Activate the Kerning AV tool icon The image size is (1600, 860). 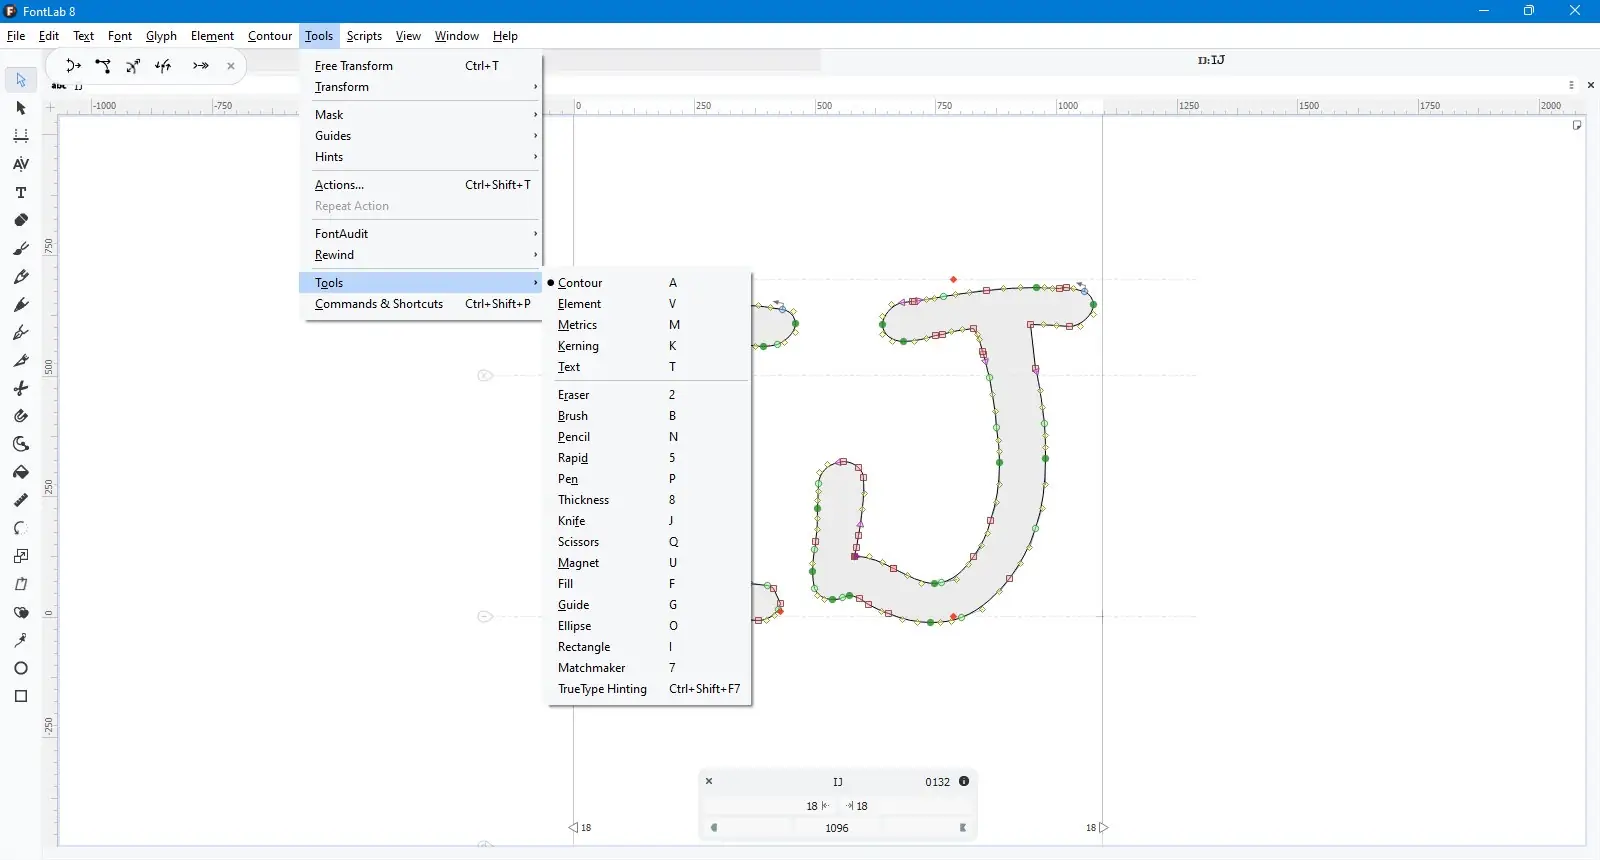(21, 163)
